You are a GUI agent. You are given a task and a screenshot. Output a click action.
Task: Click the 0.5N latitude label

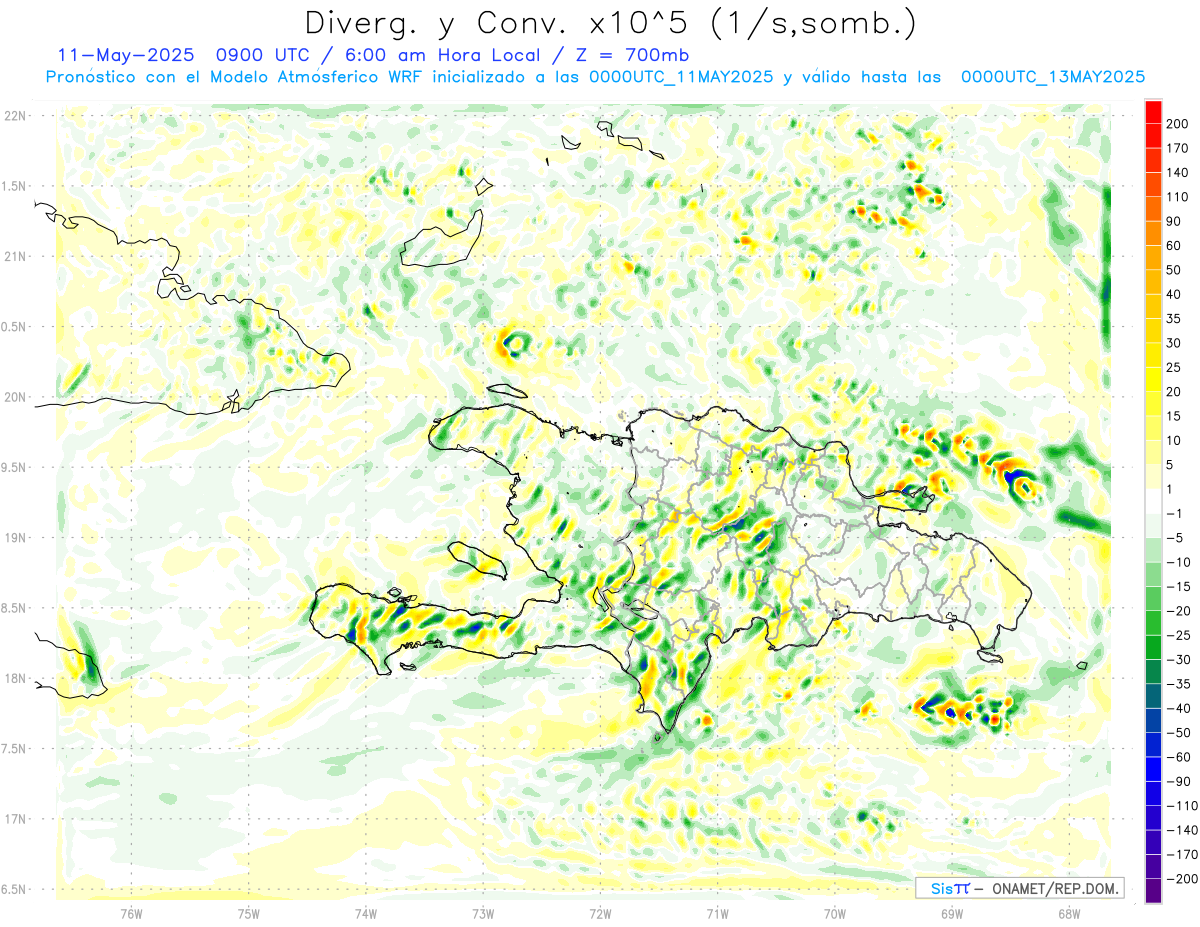coord(15,327)
